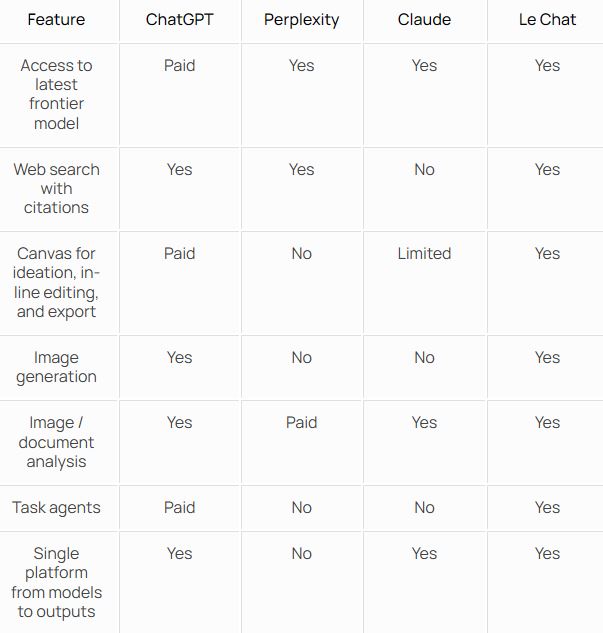Select the 'Single platform from models to outputs' cell
Viewport: 603px width, 633px height.
click(56, 582)
